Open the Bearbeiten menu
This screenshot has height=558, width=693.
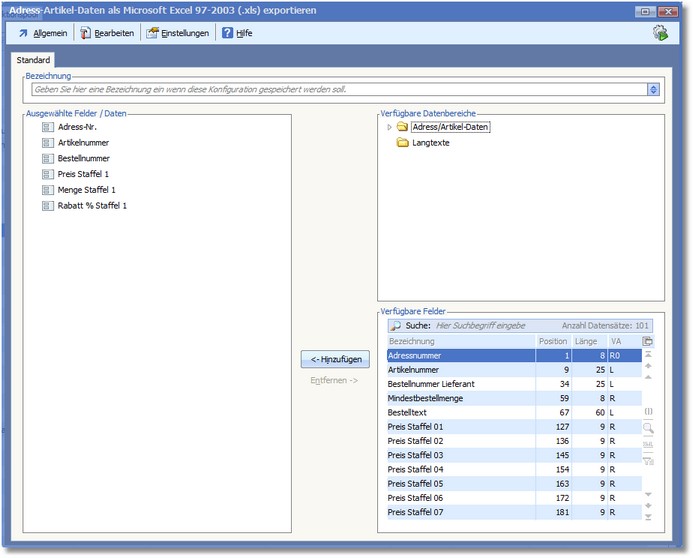tap(106, 33)
